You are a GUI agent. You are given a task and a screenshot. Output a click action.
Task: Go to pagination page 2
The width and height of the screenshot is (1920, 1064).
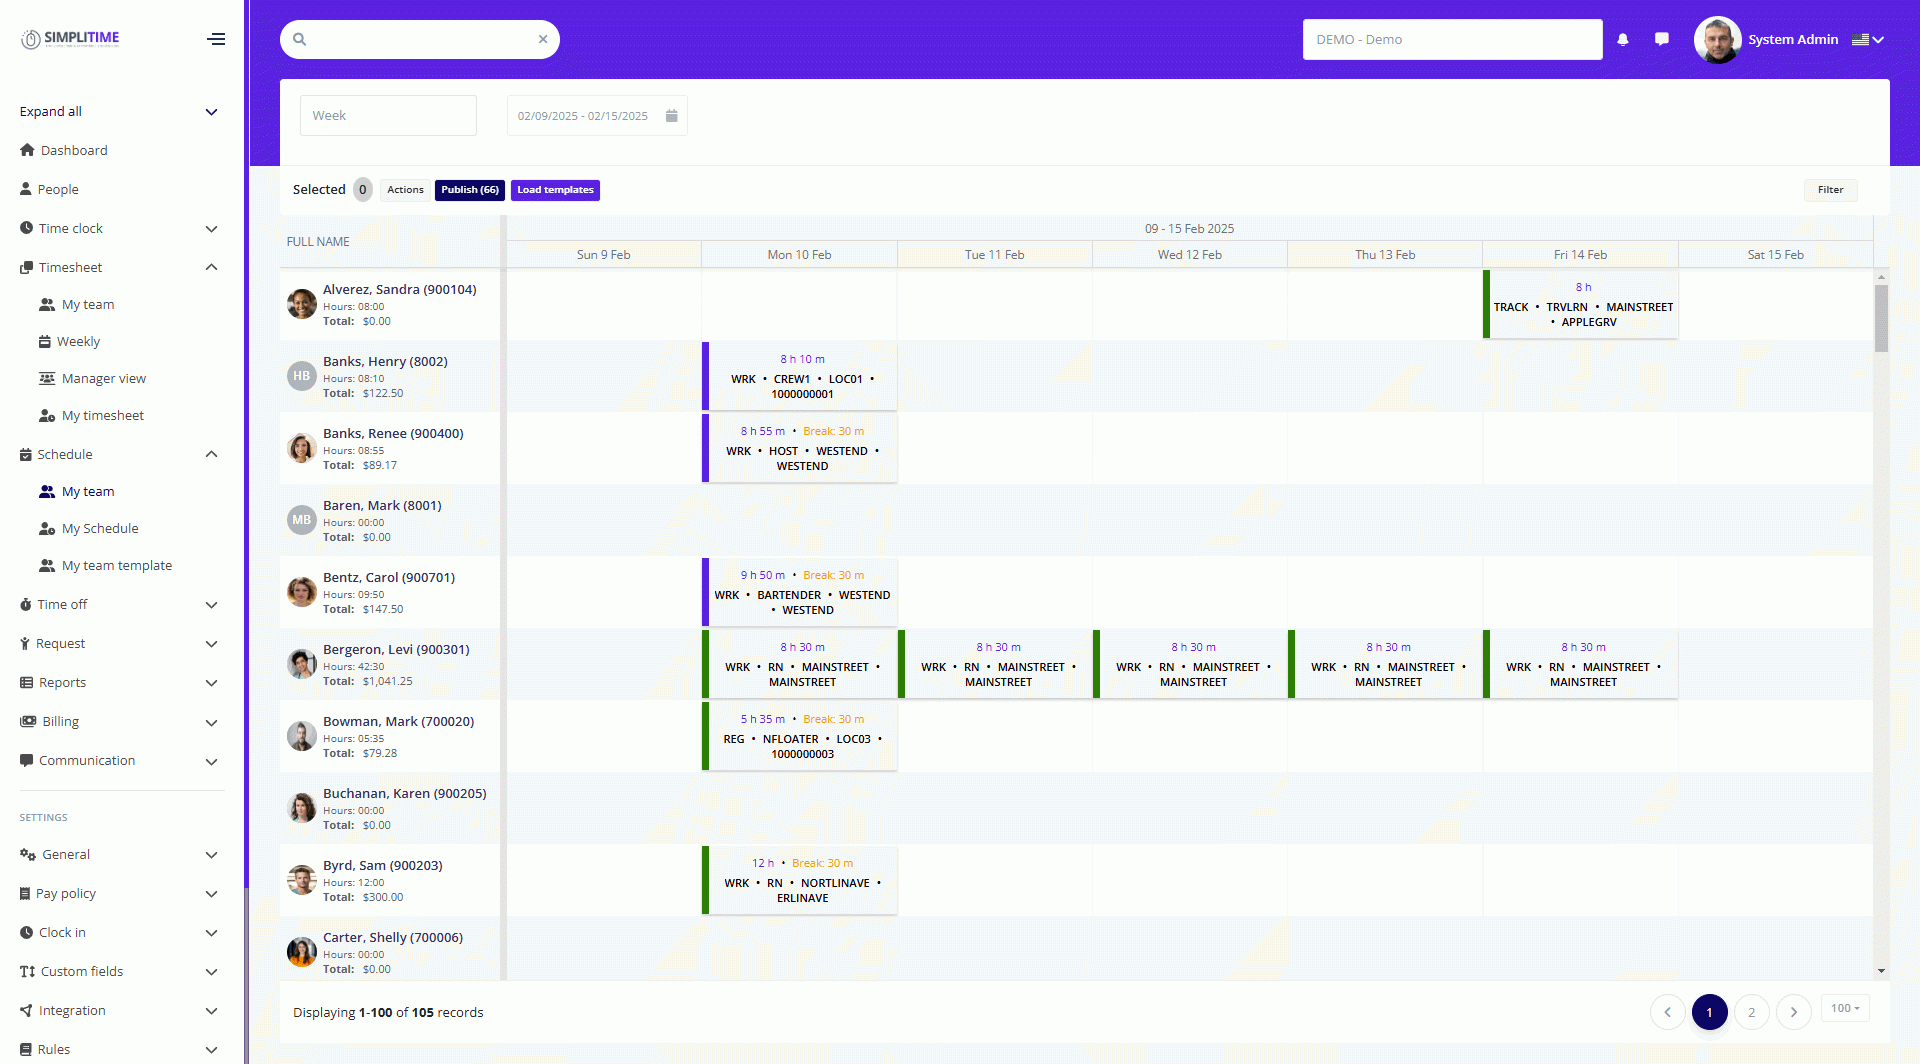coord(1751,1012)
